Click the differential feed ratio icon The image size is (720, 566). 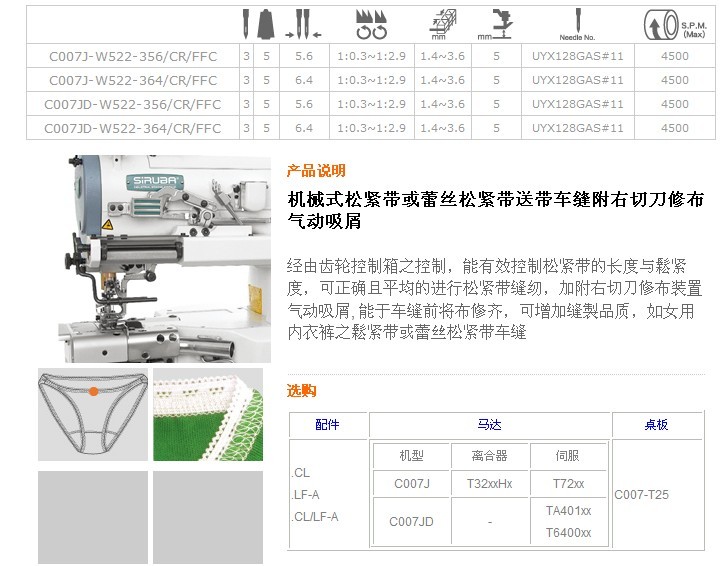tap(371, 22)
